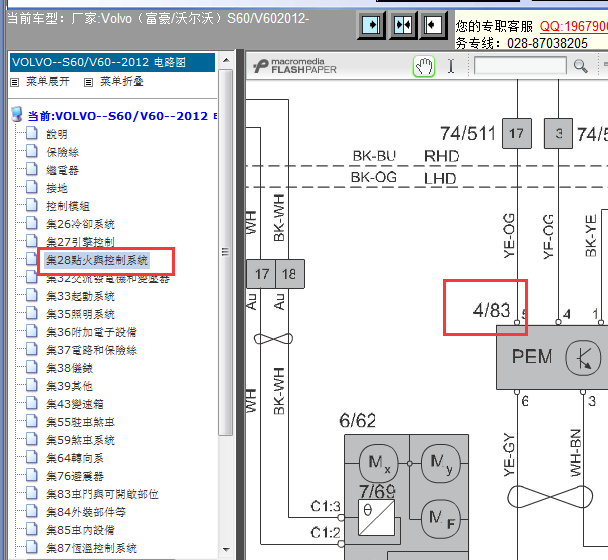608x560 pixels.
Task: Click the Mx motor symbol
Action: point(379,463)
